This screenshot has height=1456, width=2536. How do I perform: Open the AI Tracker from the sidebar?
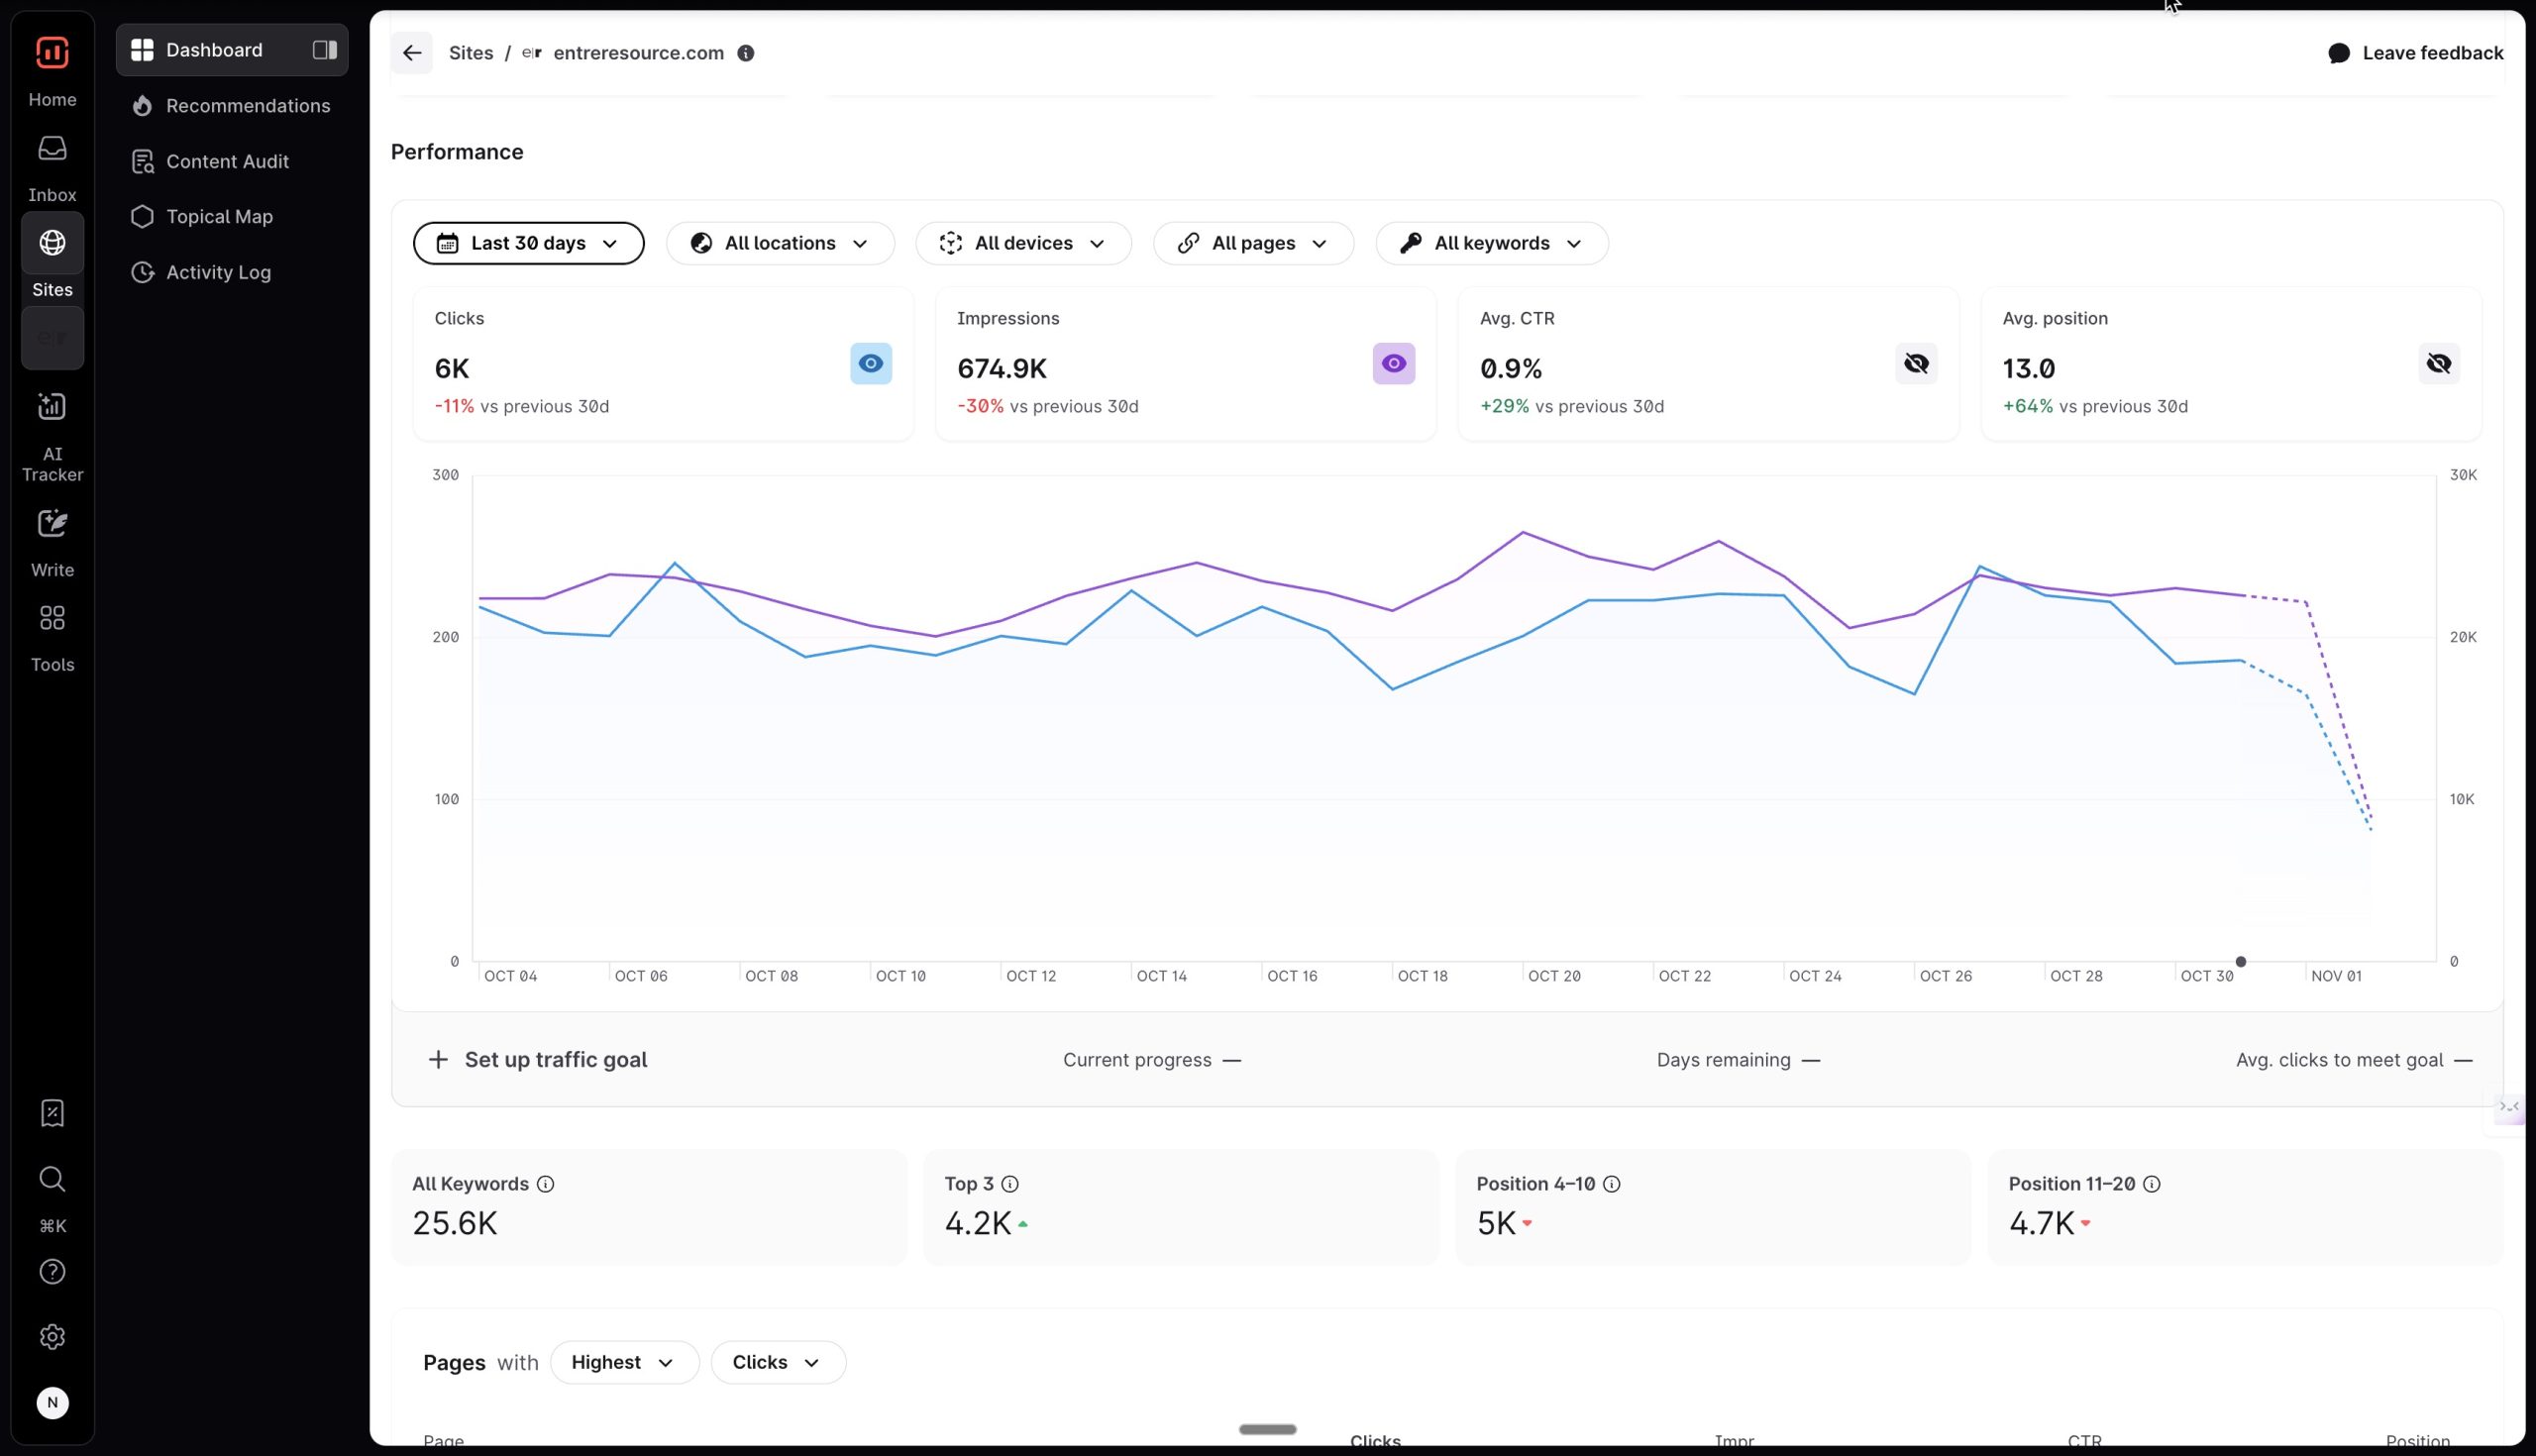[52, 430]
